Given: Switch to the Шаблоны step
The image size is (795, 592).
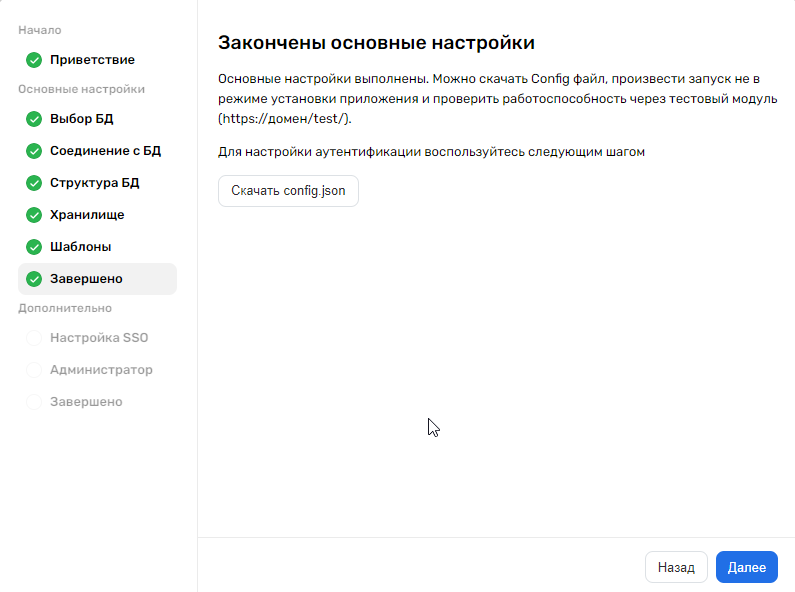Looking at the screenshot, I should [81, 247].
